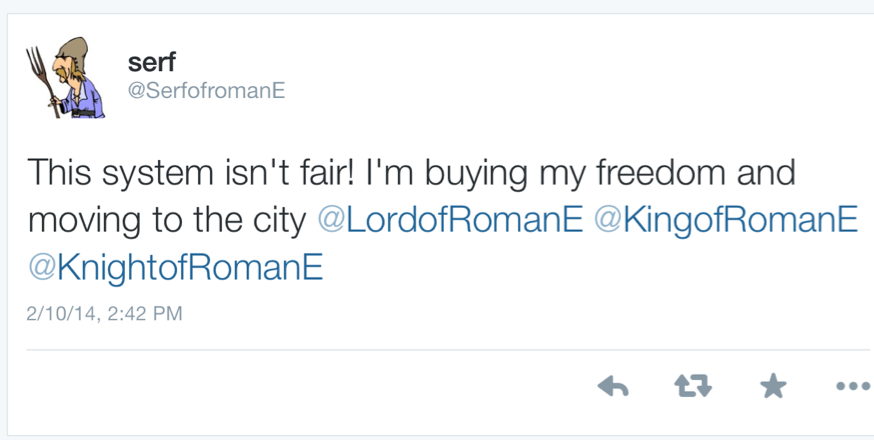Retweet the serf's freedom tweet
Image resolution: width=874 pixels, height=440 pixels.
[692, 387]
